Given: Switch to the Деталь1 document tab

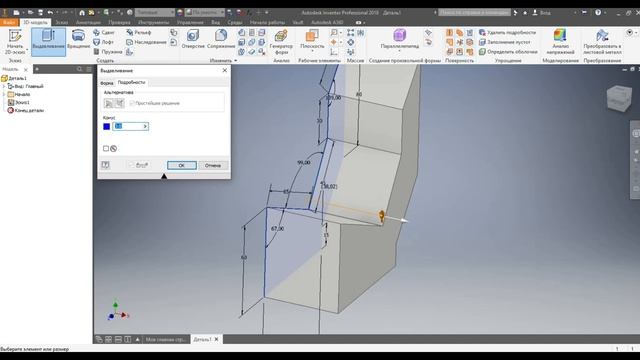Looking at the screenshot, I should [x=202, y=339].
